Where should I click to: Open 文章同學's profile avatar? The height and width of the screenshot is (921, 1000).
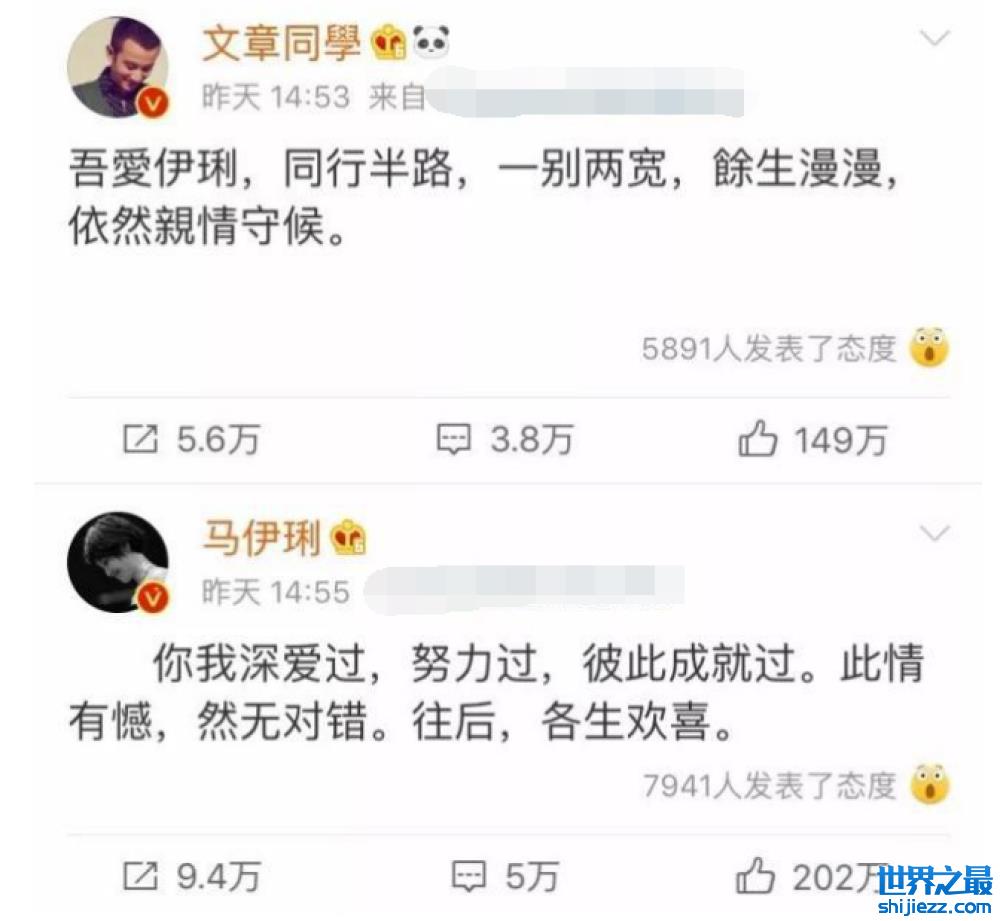click(x=119, y=68)
